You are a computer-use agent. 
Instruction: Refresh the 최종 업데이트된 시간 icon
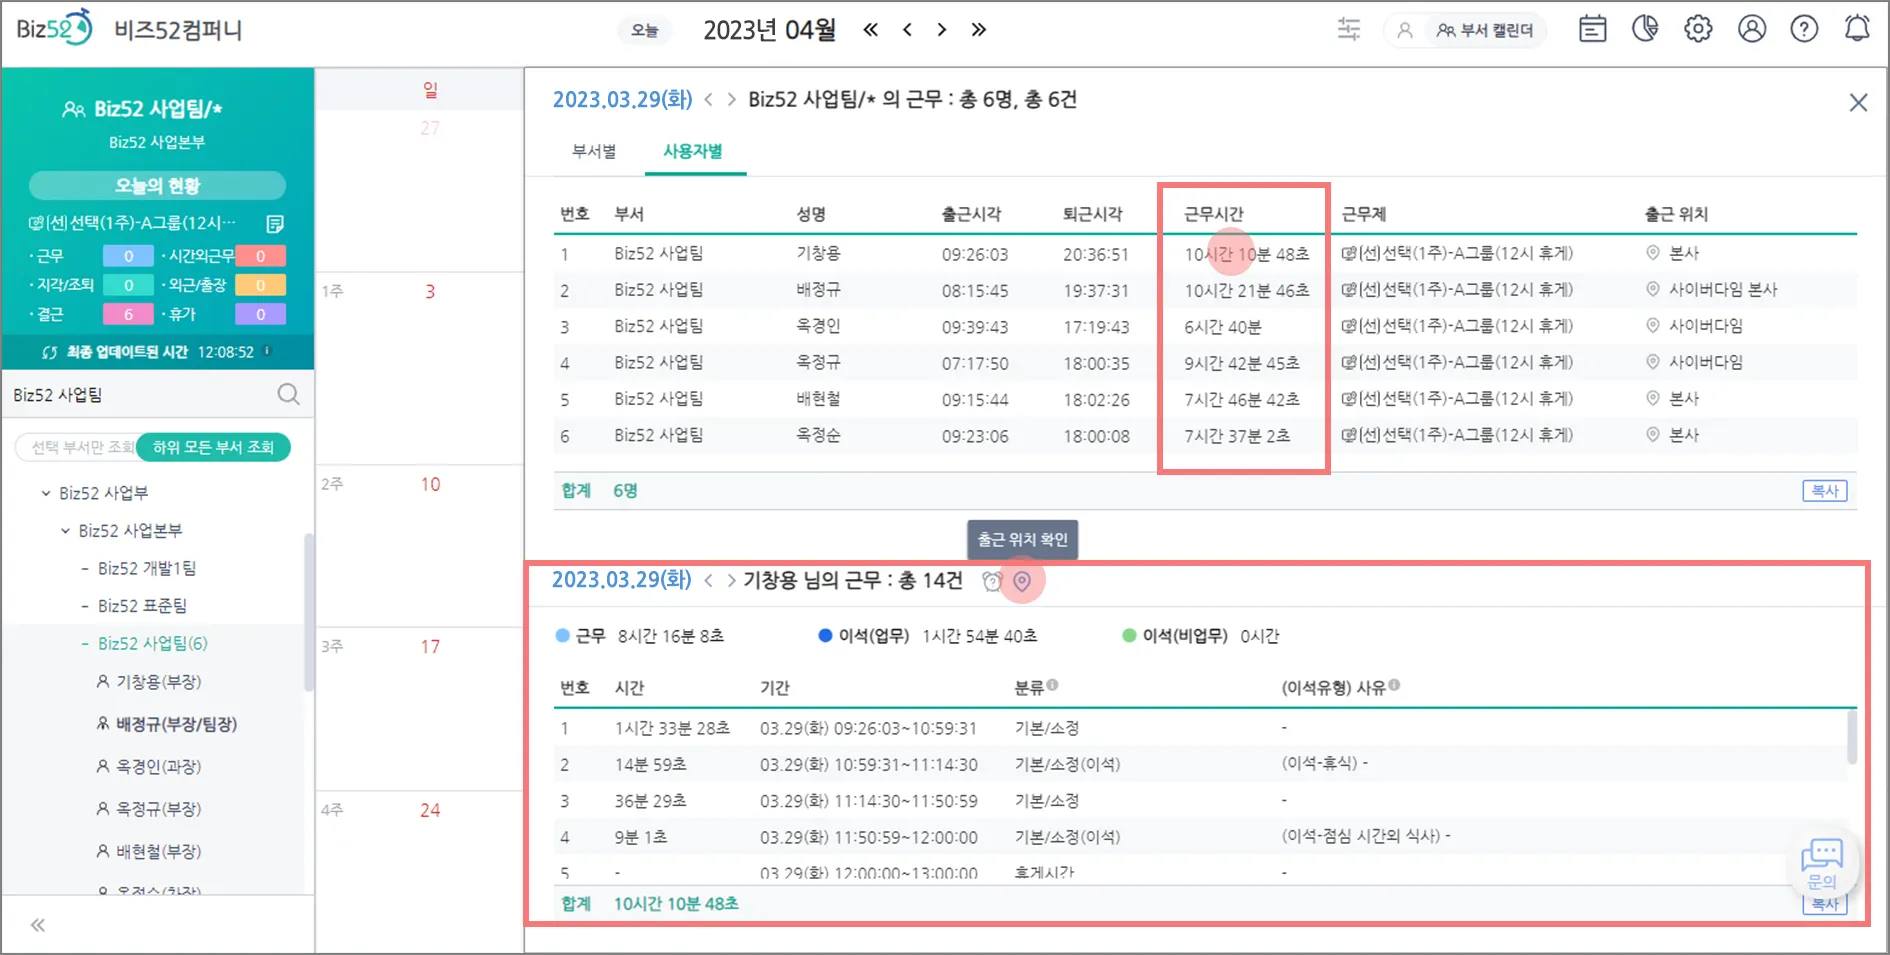50,352
